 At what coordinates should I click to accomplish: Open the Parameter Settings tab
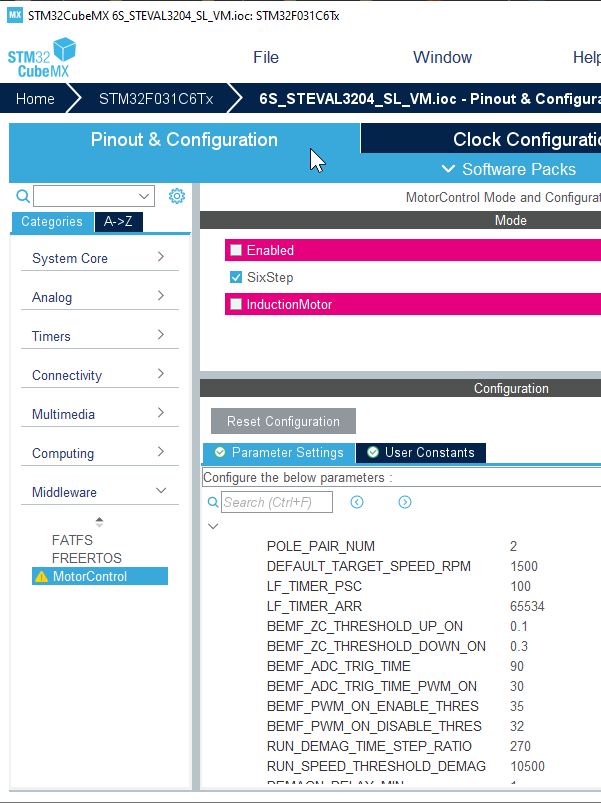pyautogui.click(x=279, y=453)
